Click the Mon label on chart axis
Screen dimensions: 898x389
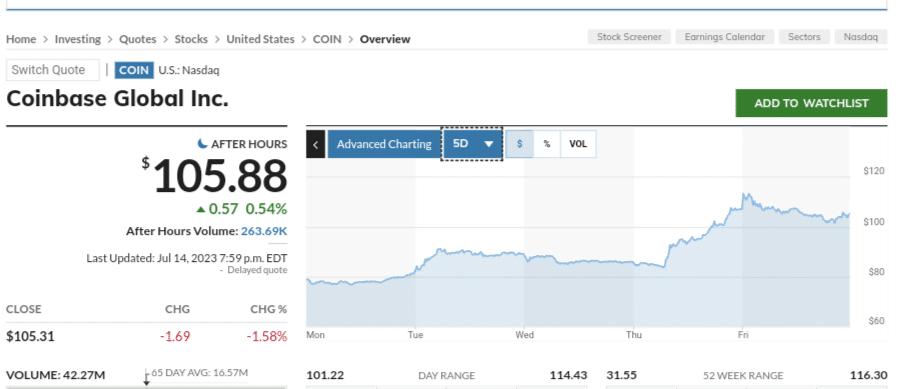pos(315,335)
